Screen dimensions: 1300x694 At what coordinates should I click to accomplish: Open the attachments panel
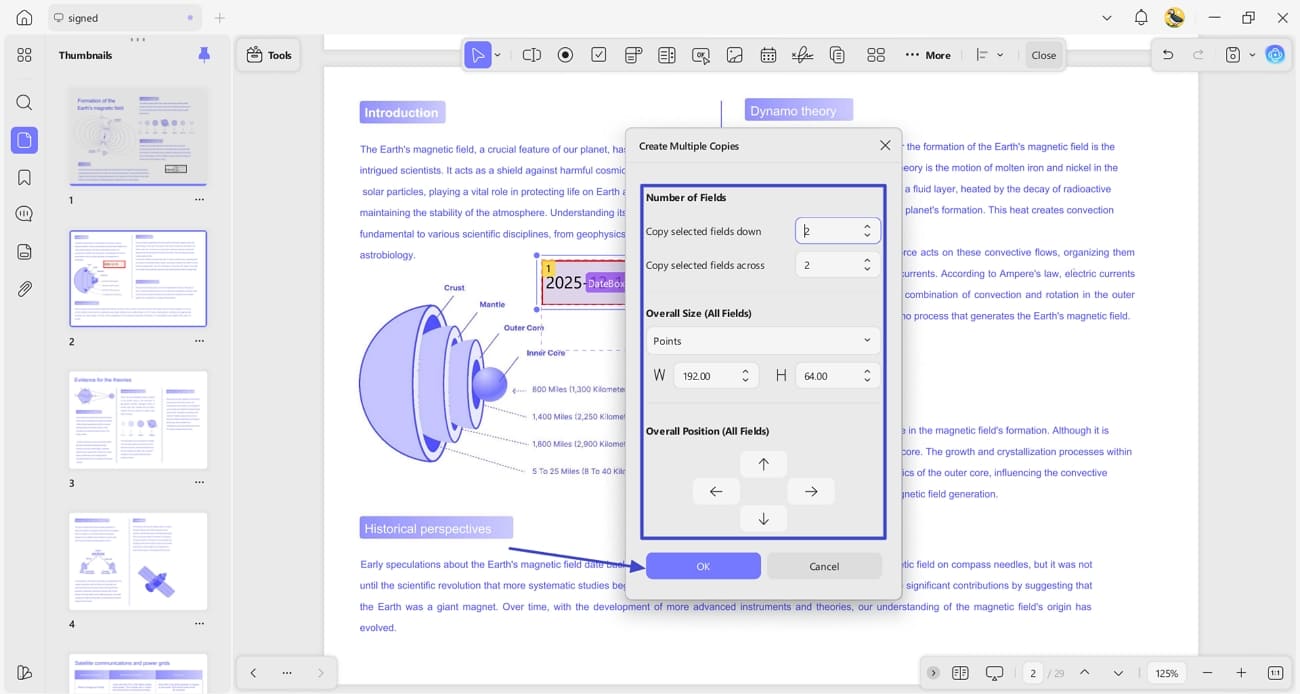click(24, 289)
